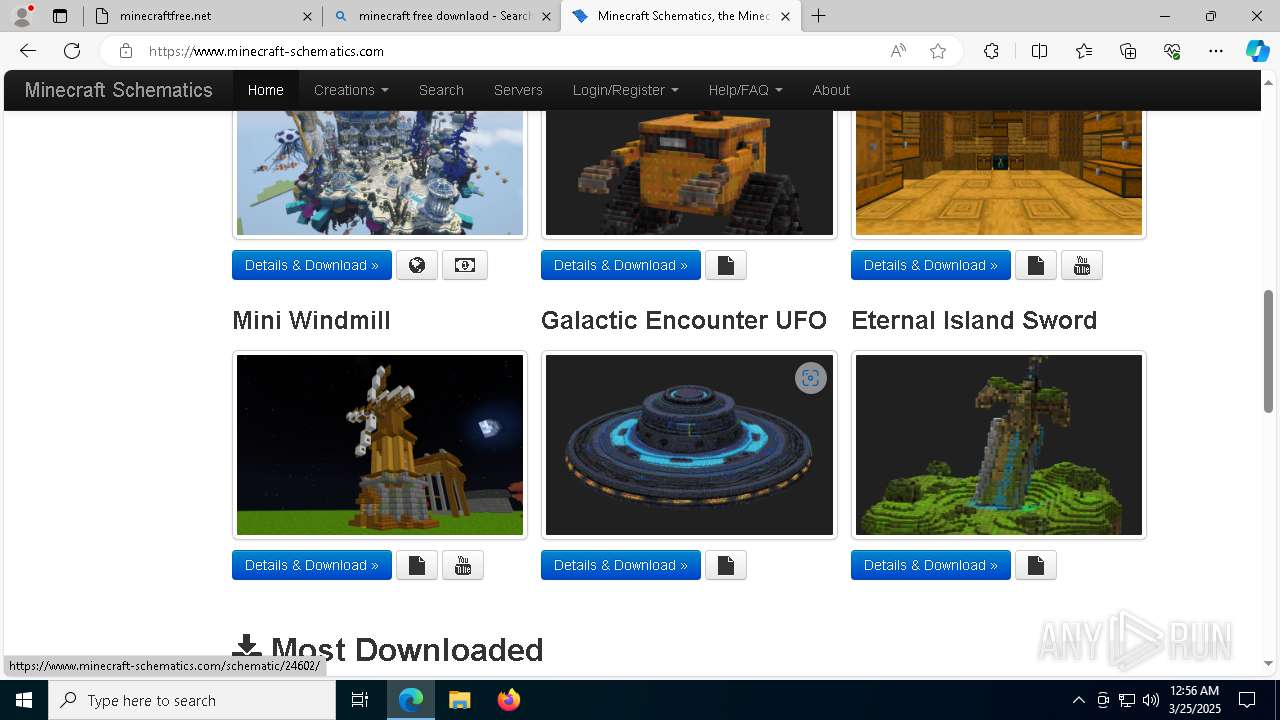Close the Minecraft Schematics tab
This screenshot has width=1280, height=720.
click(x=785, y=16)
